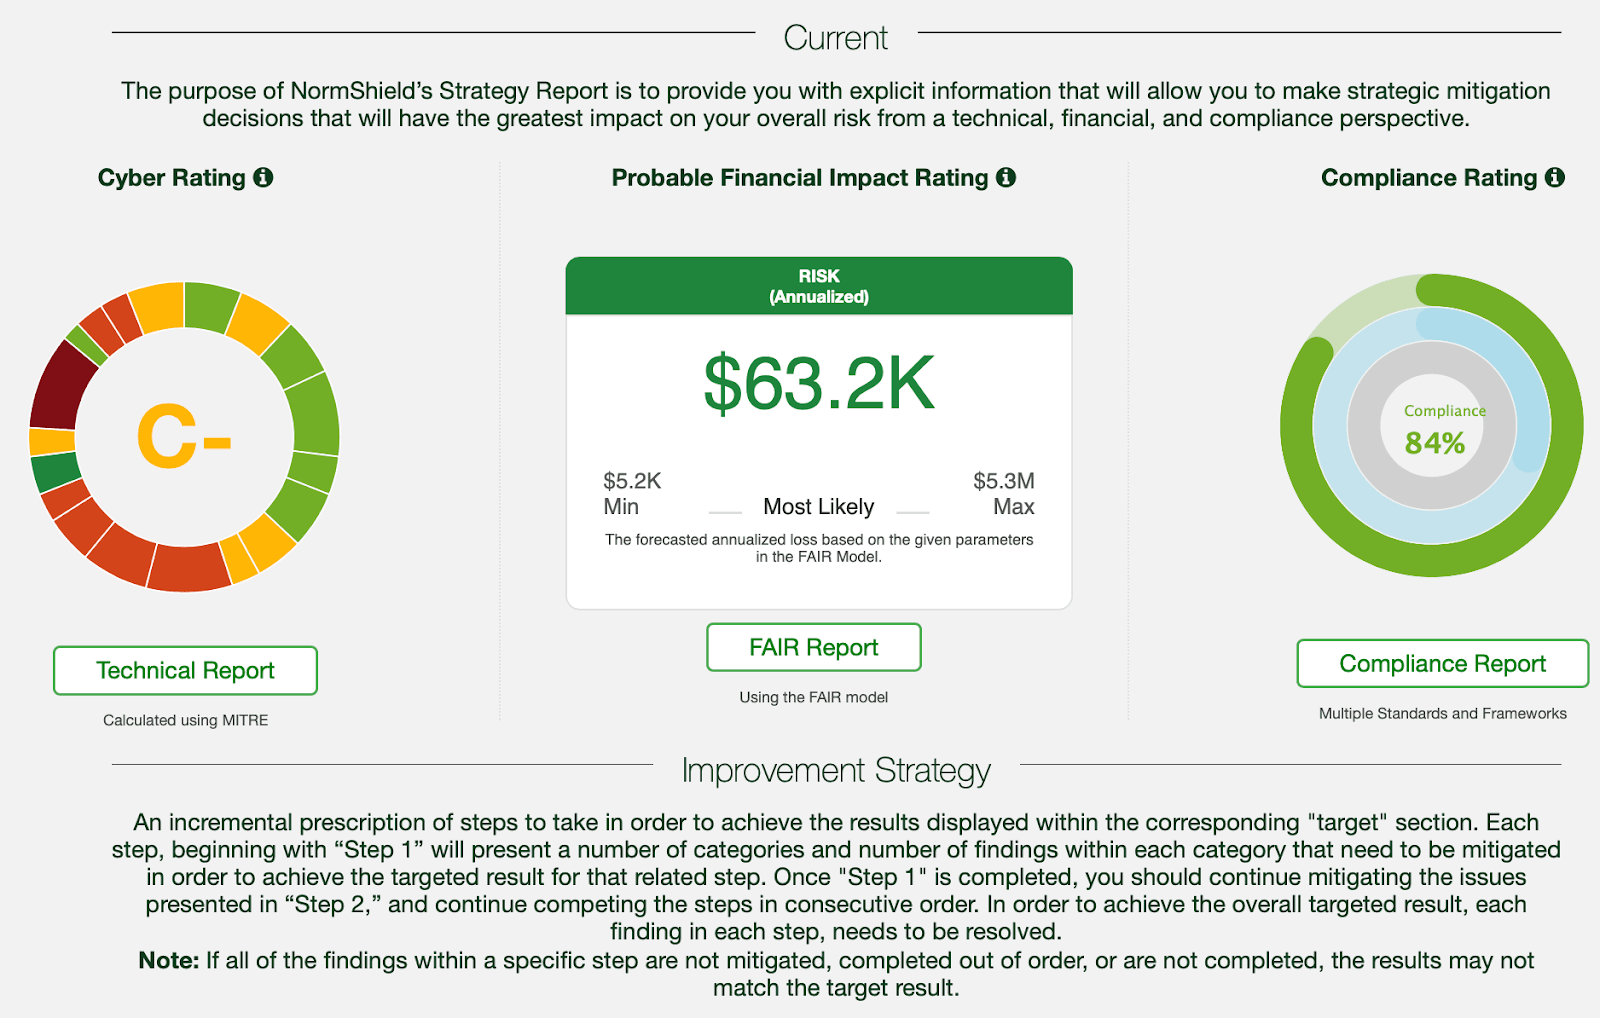Click the Current section heading
This screenshot has width=1600, height=1018.
(835, 38)
